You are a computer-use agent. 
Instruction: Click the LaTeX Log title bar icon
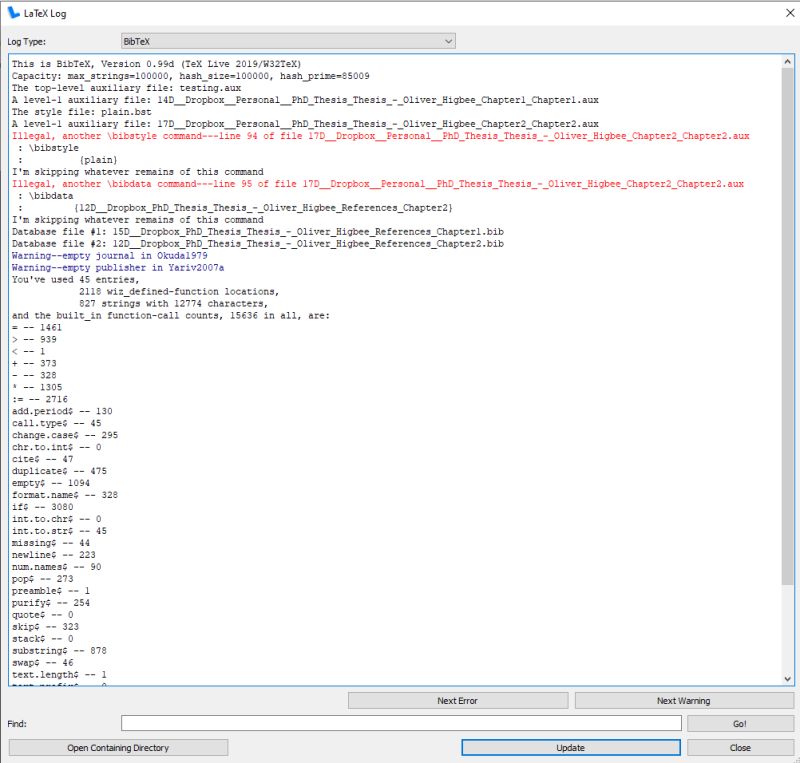coord(12,13)
